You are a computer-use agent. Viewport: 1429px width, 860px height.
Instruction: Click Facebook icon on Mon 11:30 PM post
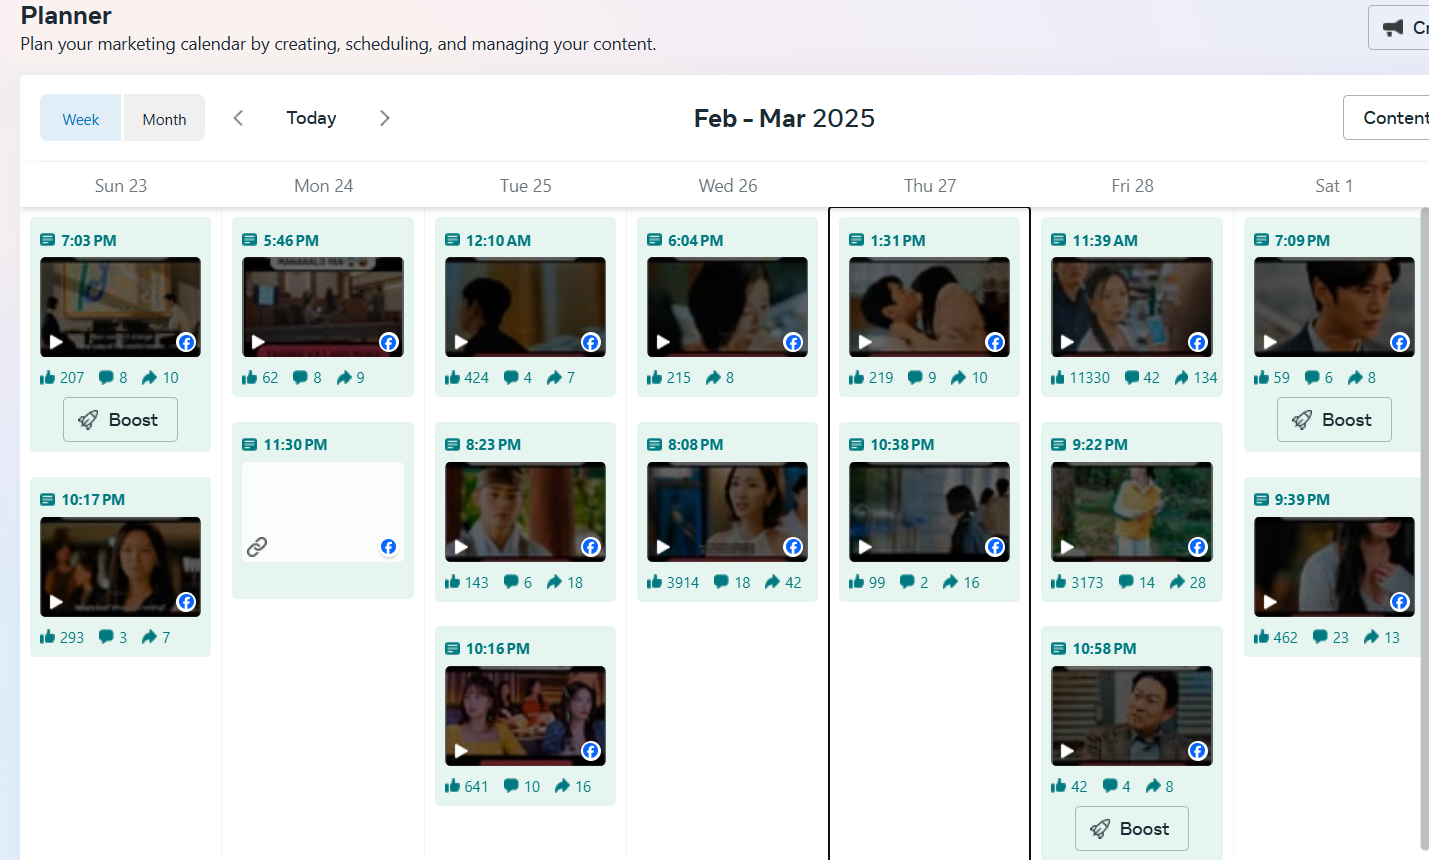click(389, 547)
